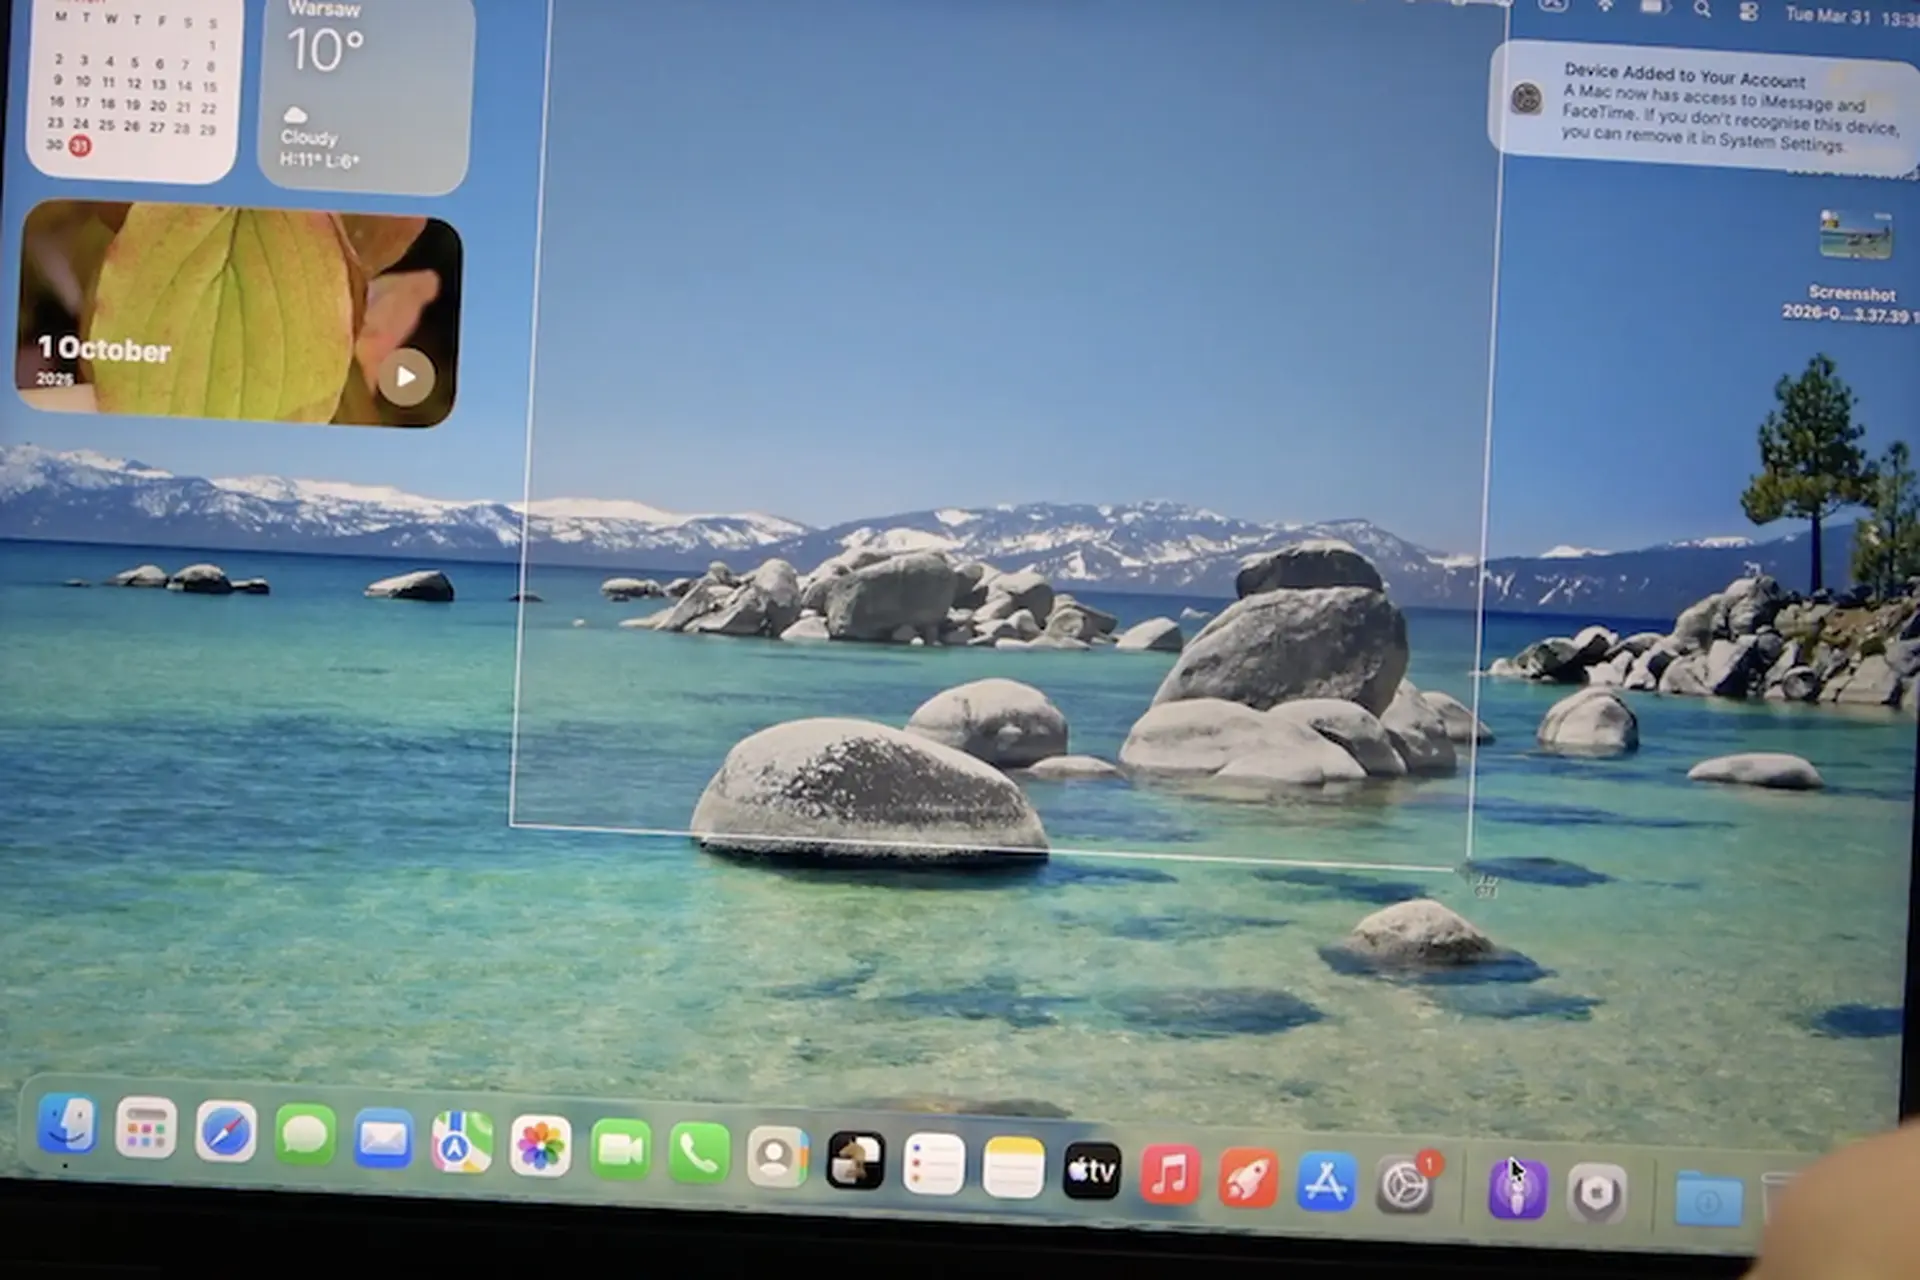Open the Music app in the Dock
This screenshot has width=1920, height=1280.
1170,1174
